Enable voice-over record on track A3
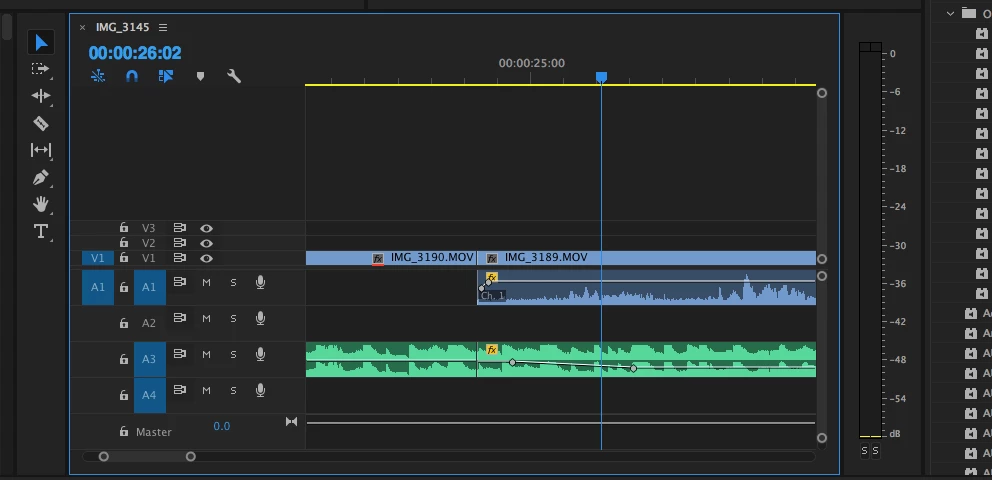Screen dimensions: 992x480 (260, 355)
